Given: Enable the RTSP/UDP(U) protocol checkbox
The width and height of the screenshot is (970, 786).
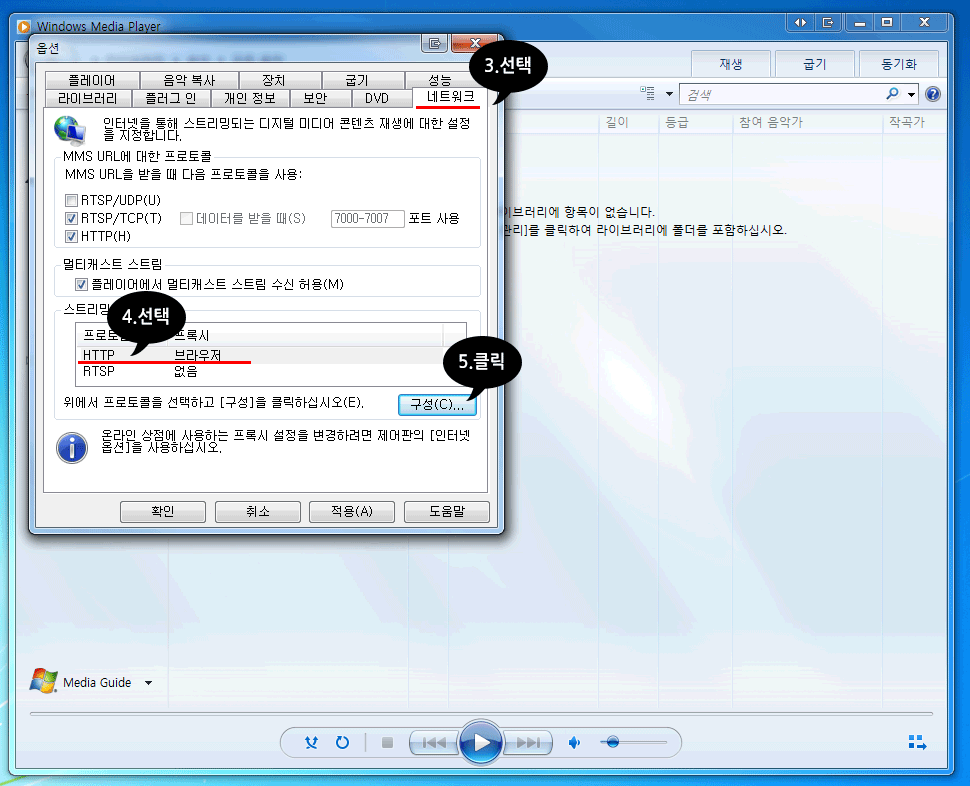Looking at the screenshot, I should [72, 200].
